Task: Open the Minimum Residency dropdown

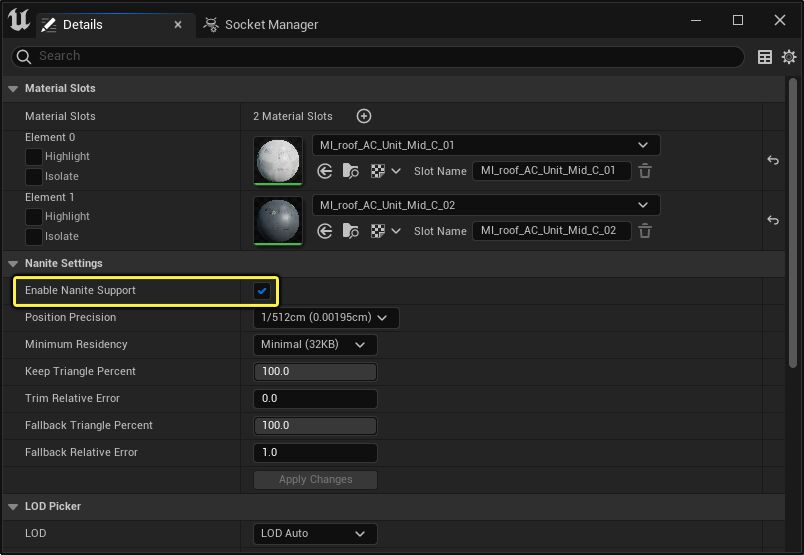Action: pyautogui.click(x=315, y=345)
